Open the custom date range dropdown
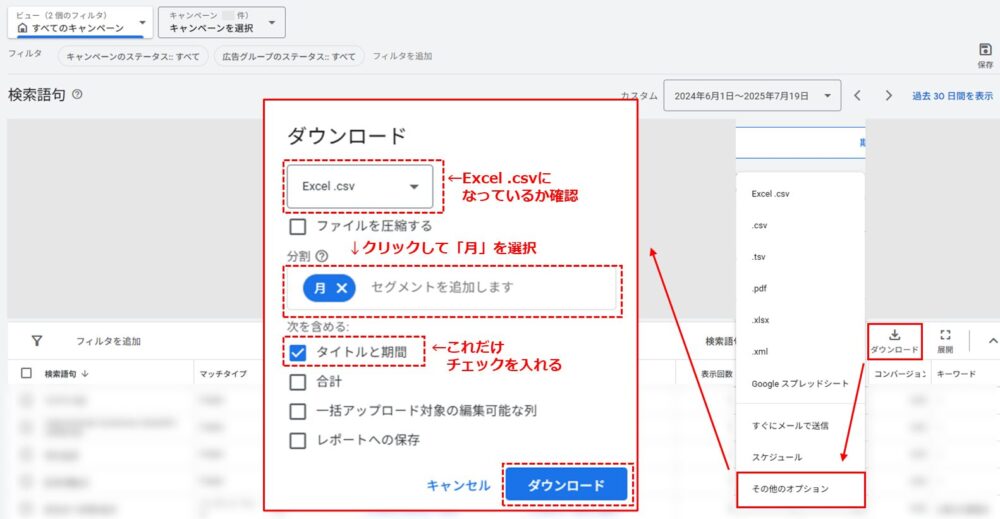The width and height of the screenshot is (1000, 519). pos(752,96)
